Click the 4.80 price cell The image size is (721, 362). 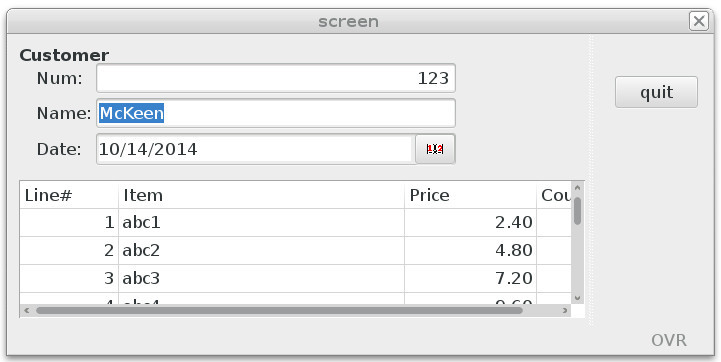pos(470,251)
